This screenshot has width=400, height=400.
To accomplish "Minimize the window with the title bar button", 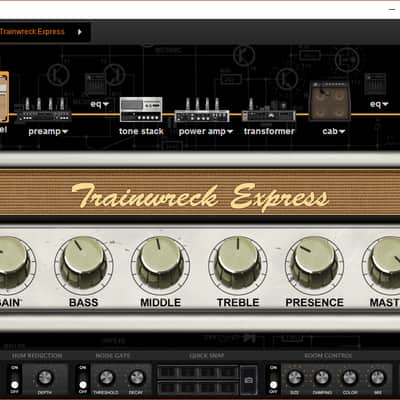I will pos(392,9).
